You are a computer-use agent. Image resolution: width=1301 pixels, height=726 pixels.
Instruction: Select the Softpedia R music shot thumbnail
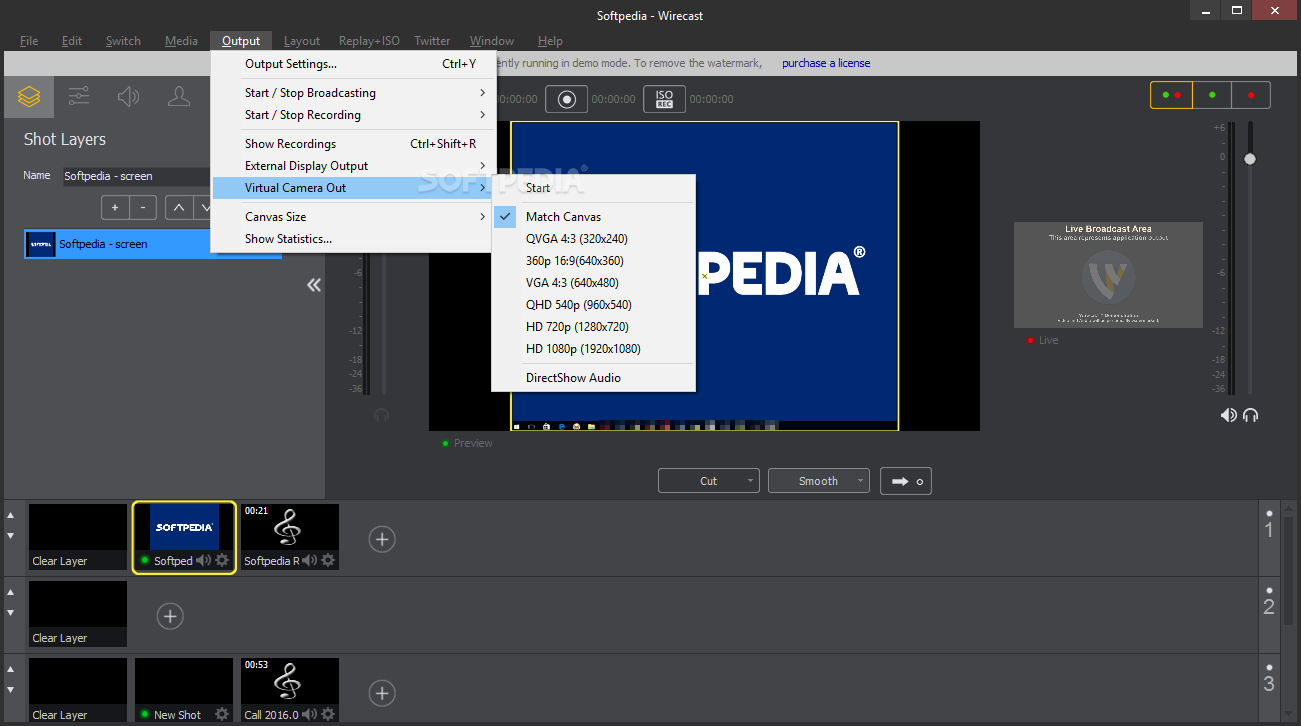click(x=290, y=537)
